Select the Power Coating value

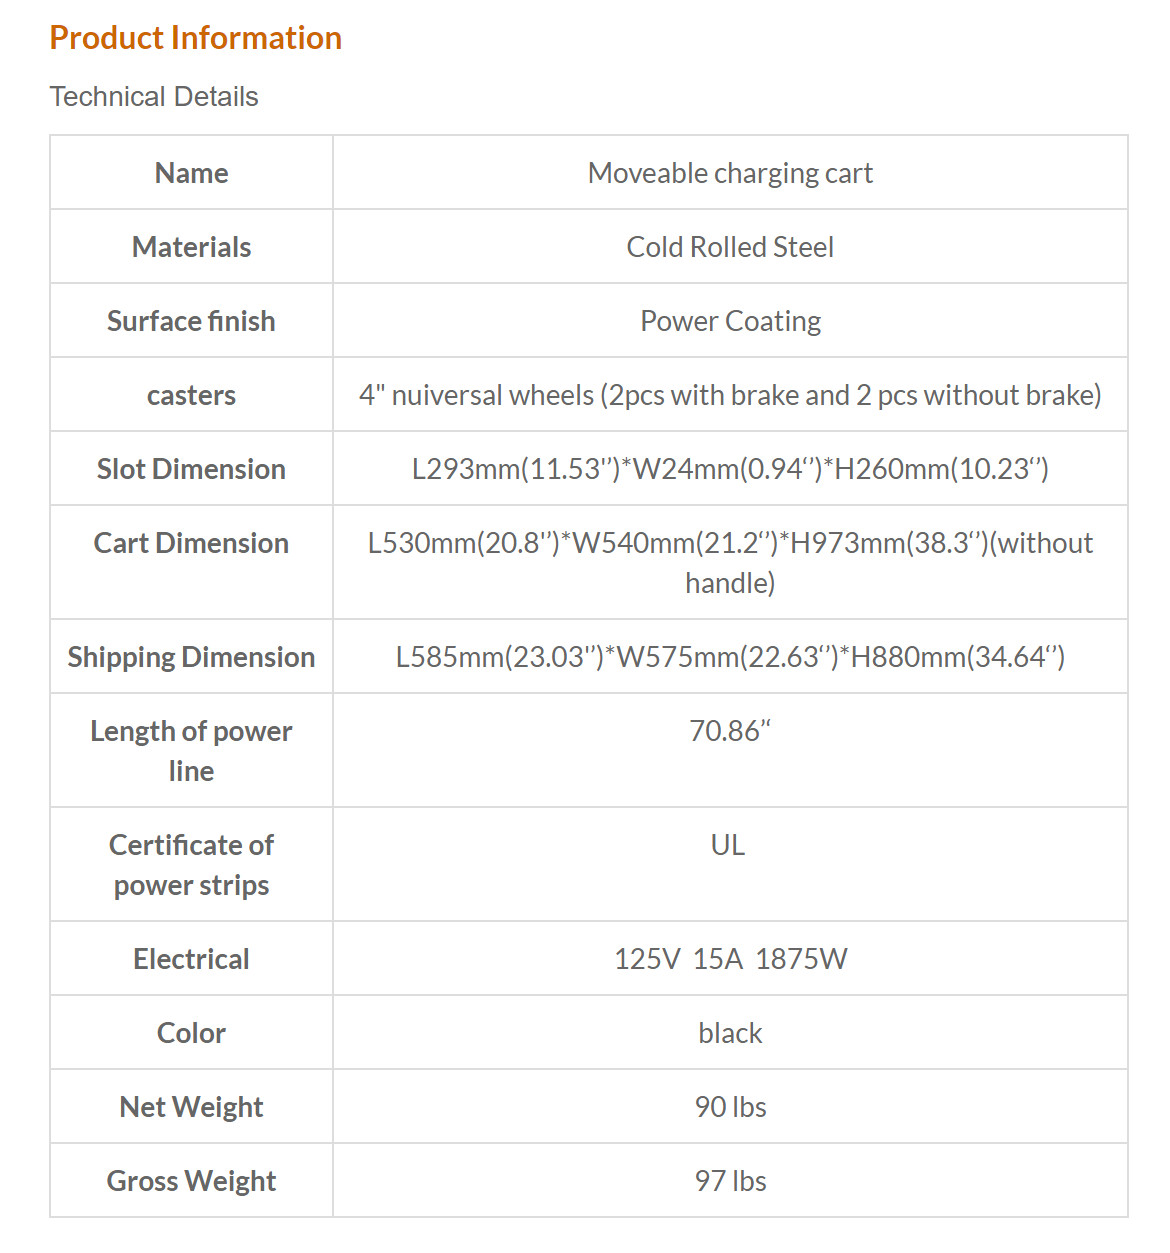(730, 321)
